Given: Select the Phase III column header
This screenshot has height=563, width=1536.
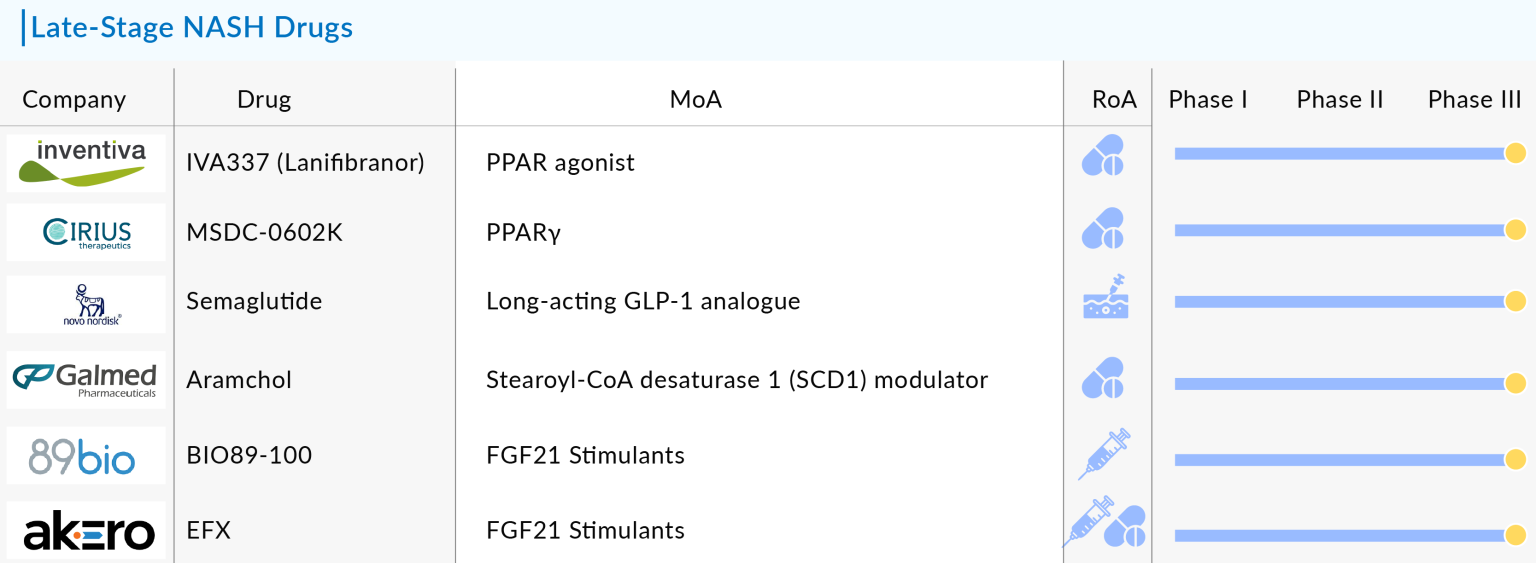Looking at the screenshot, I should (1474, 99).
